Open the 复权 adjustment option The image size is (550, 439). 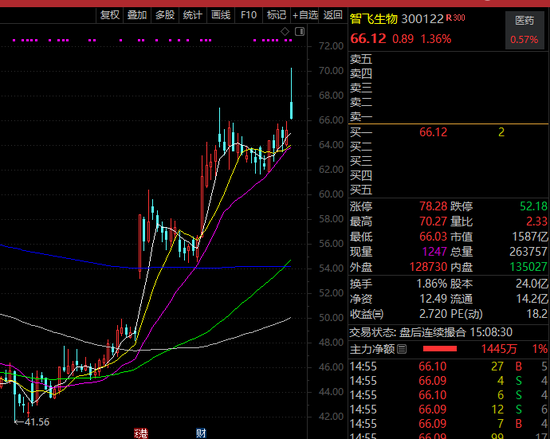pyautogui.click(x=110, y=15)
